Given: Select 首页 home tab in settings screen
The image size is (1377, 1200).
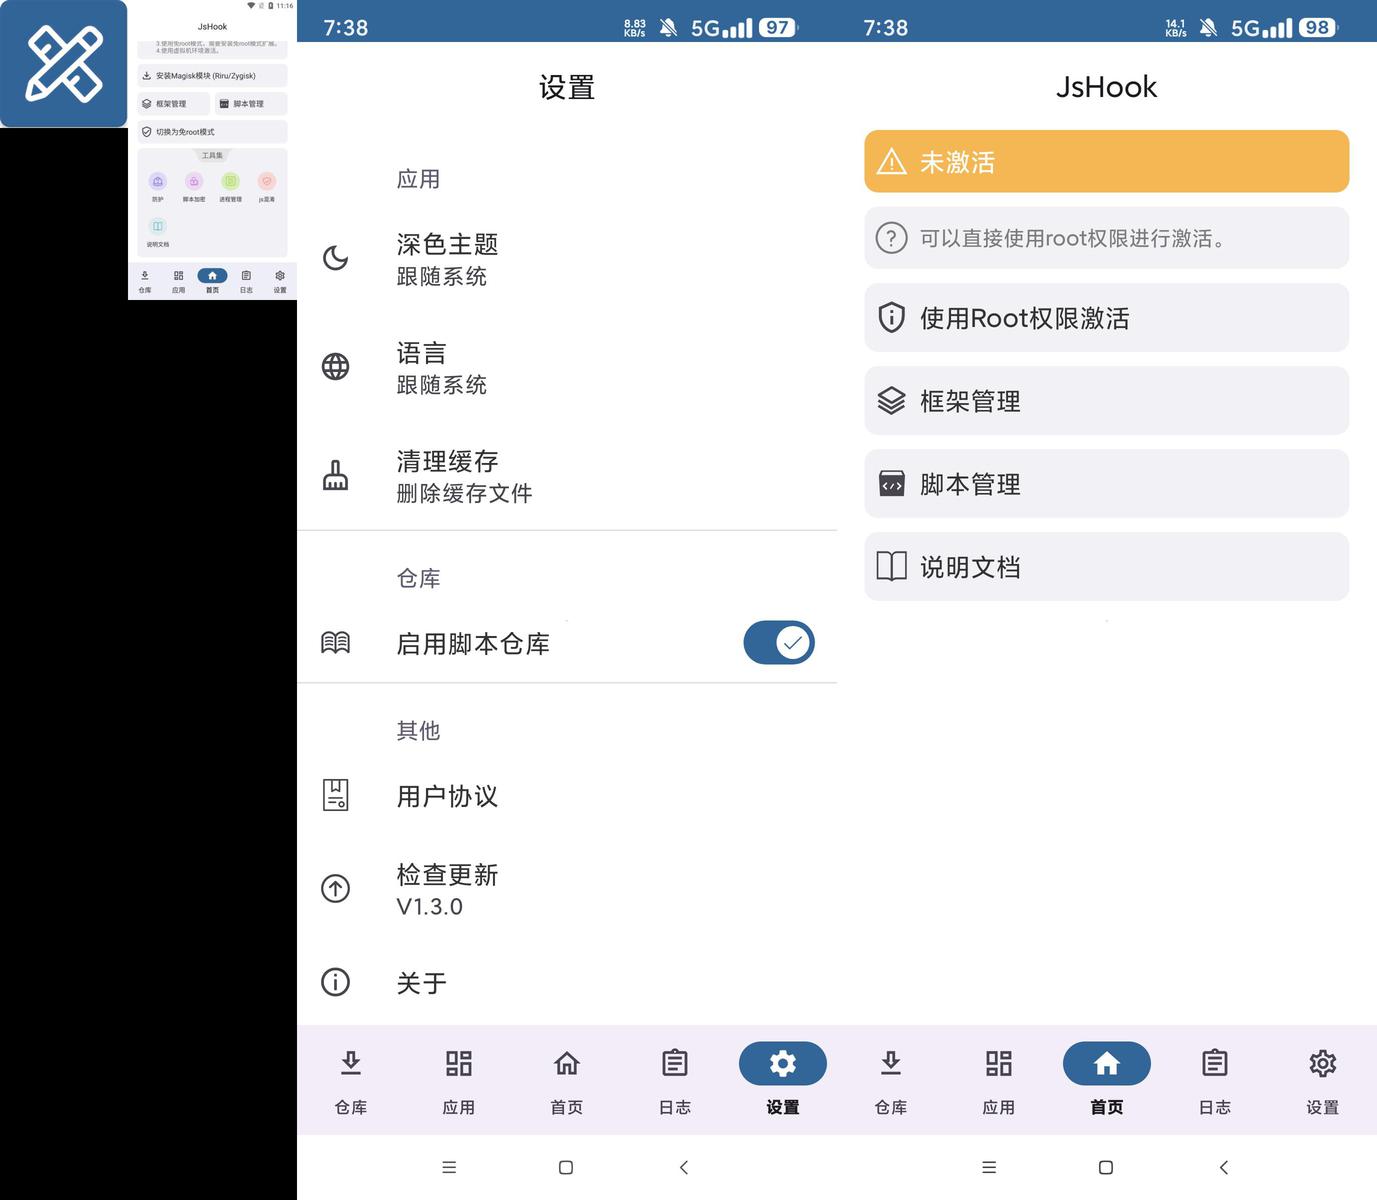Looking at the screenshot, I should pos(567,1080).
